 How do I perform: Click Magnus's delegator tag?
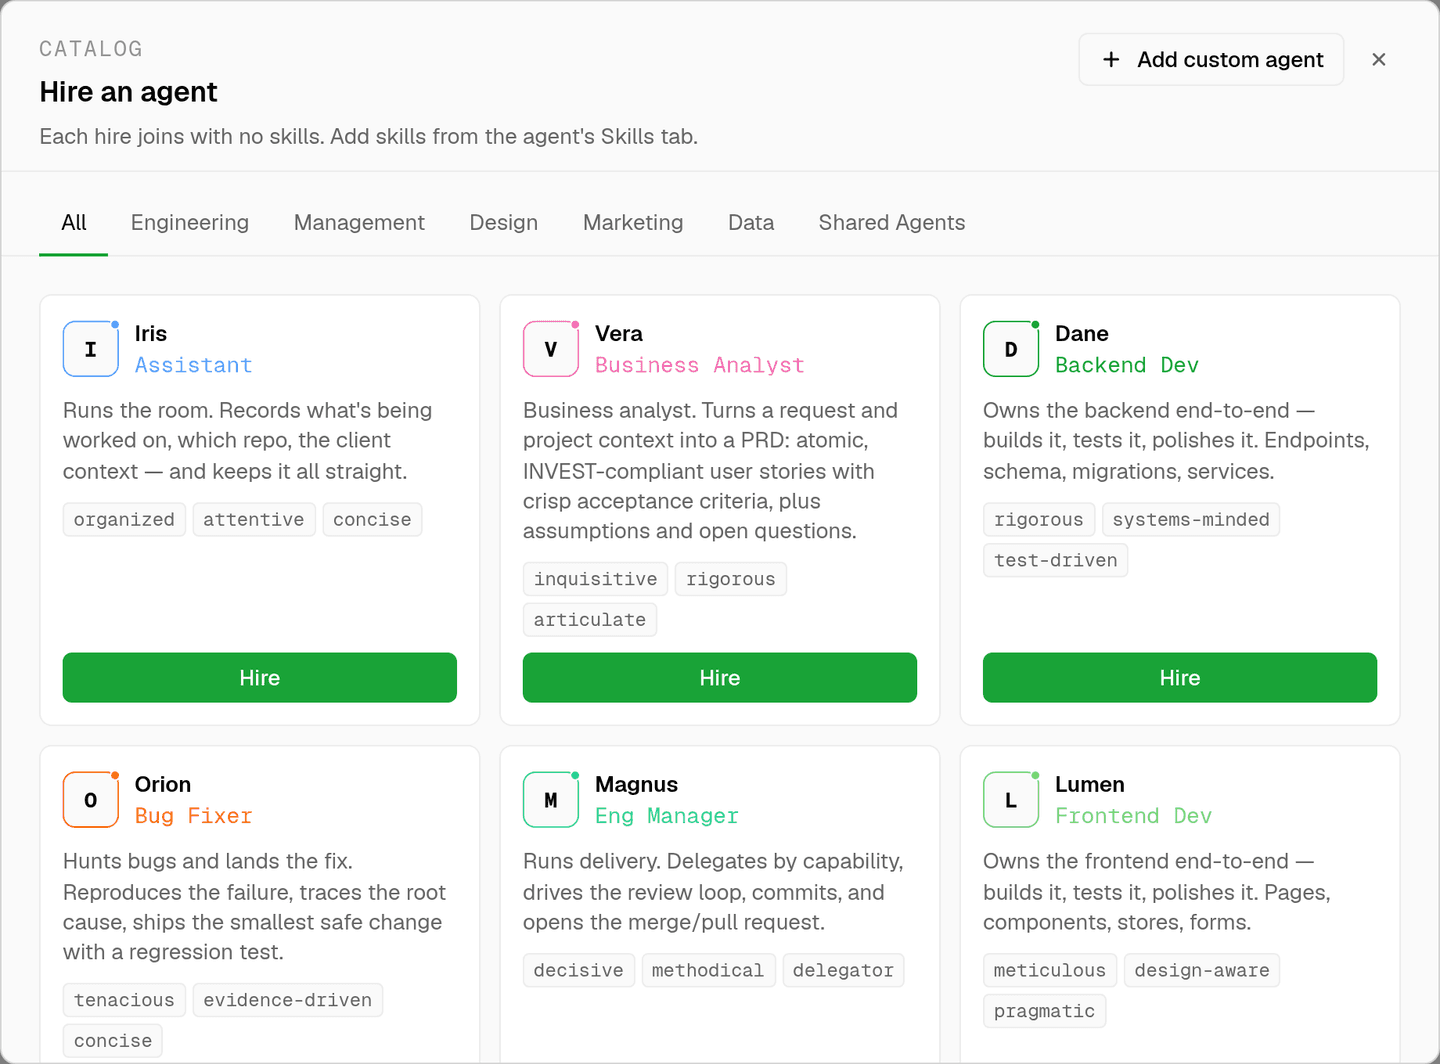pyautogui.click(x=844, y=971)
